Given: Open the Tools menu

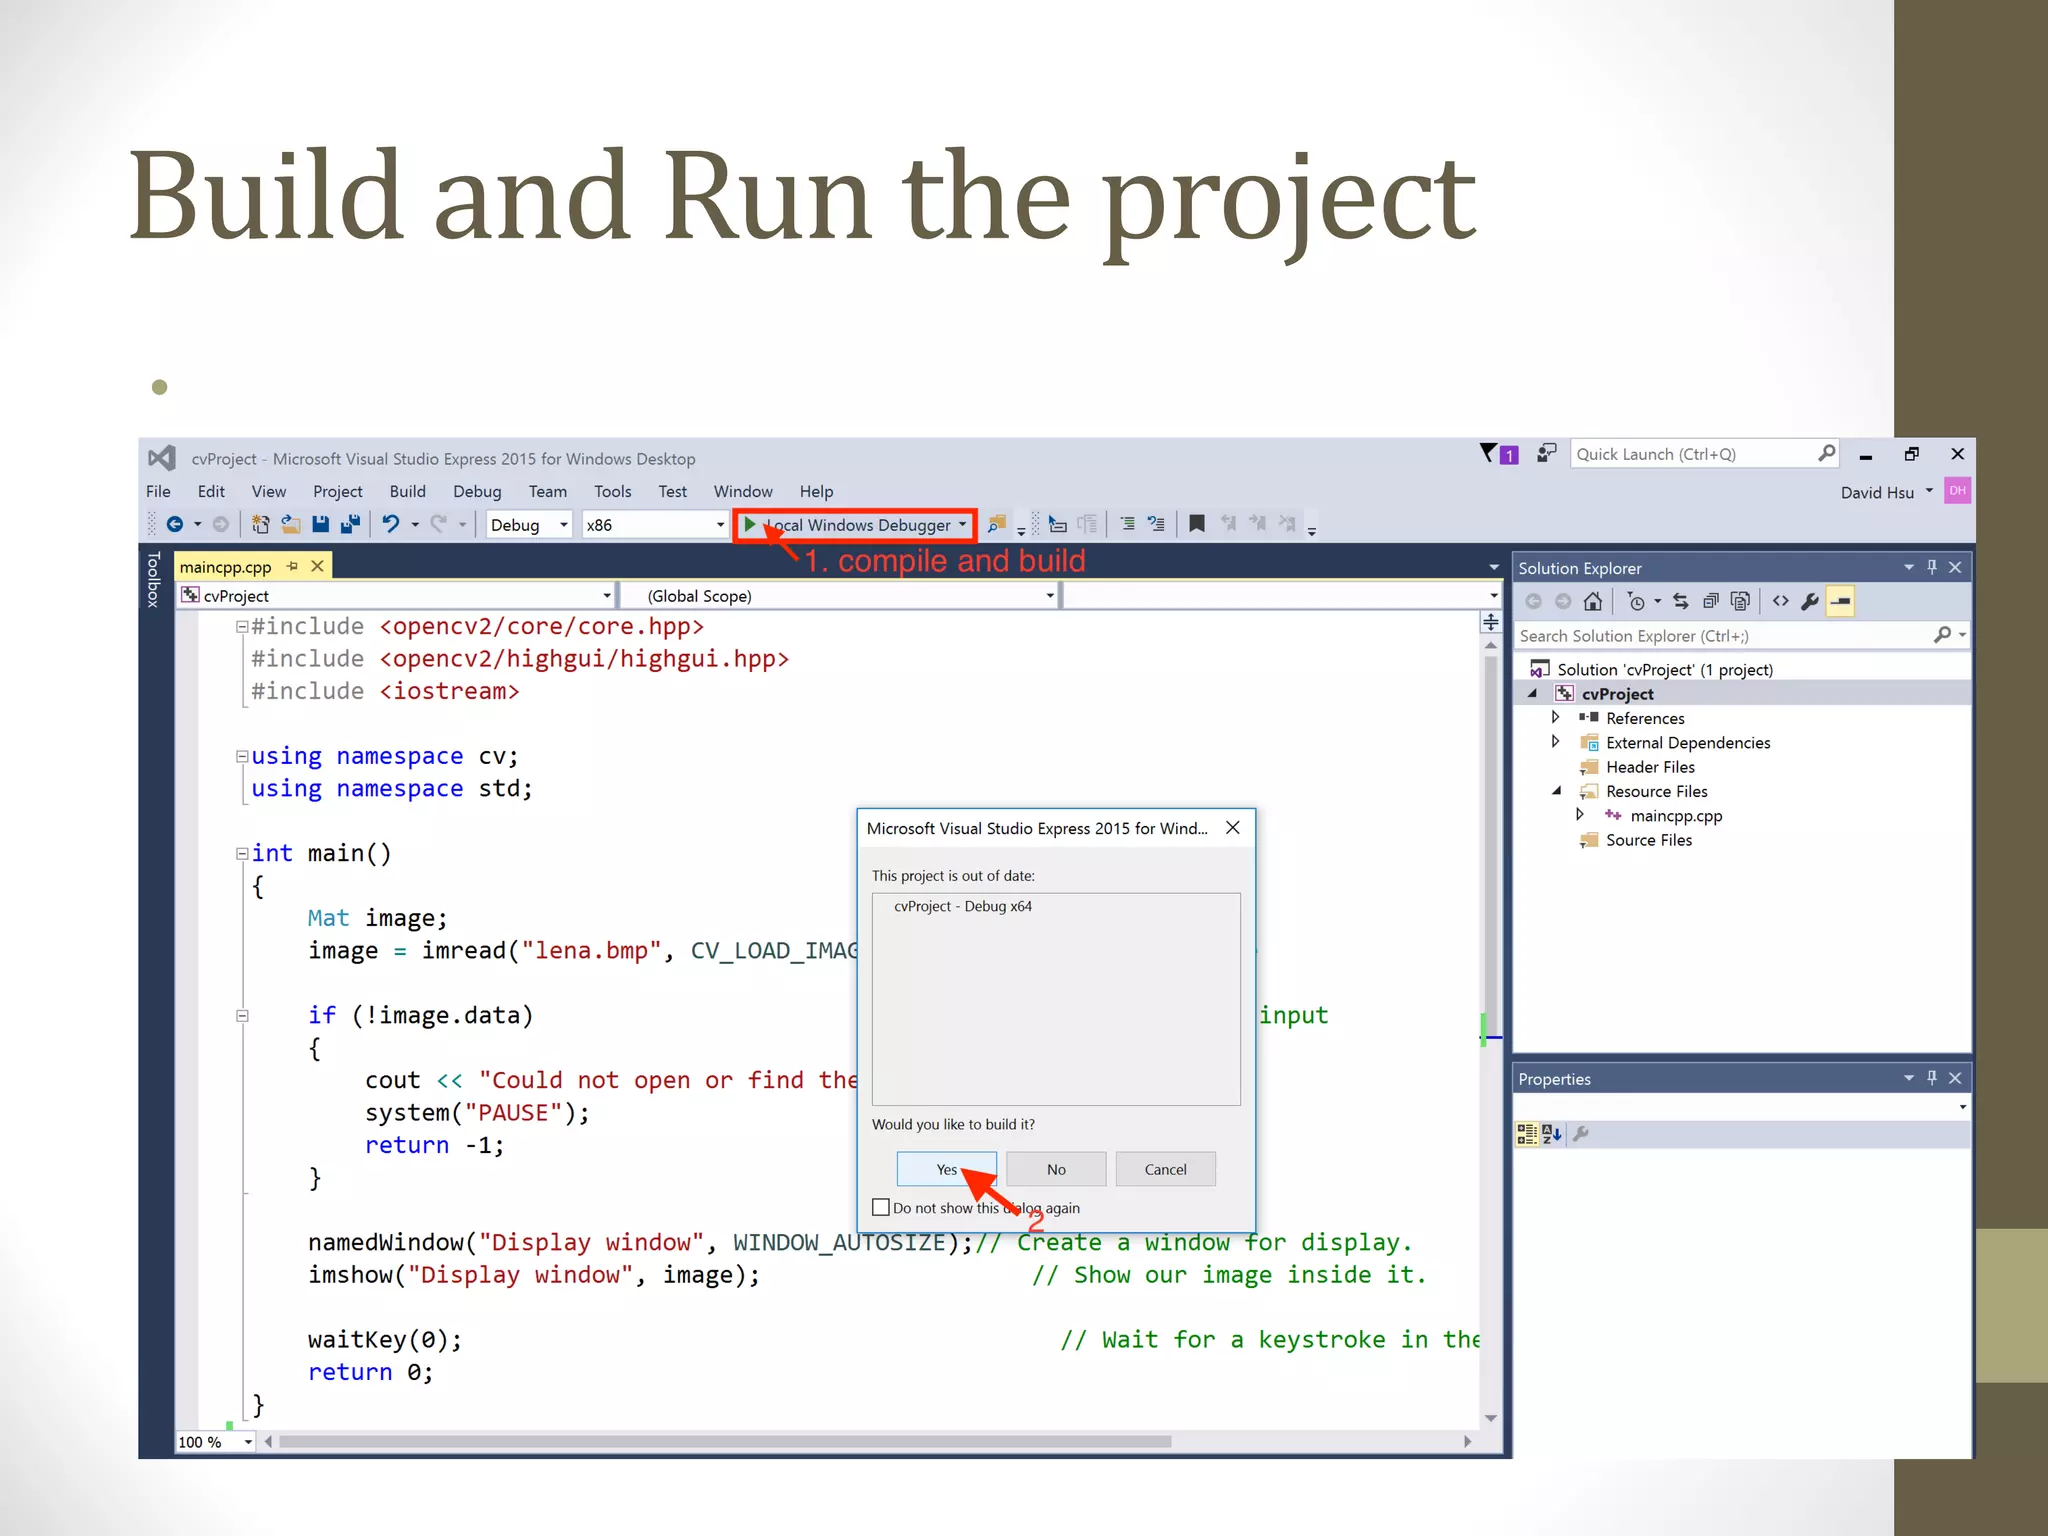Looking at the screenshot, I should [612, 491].
